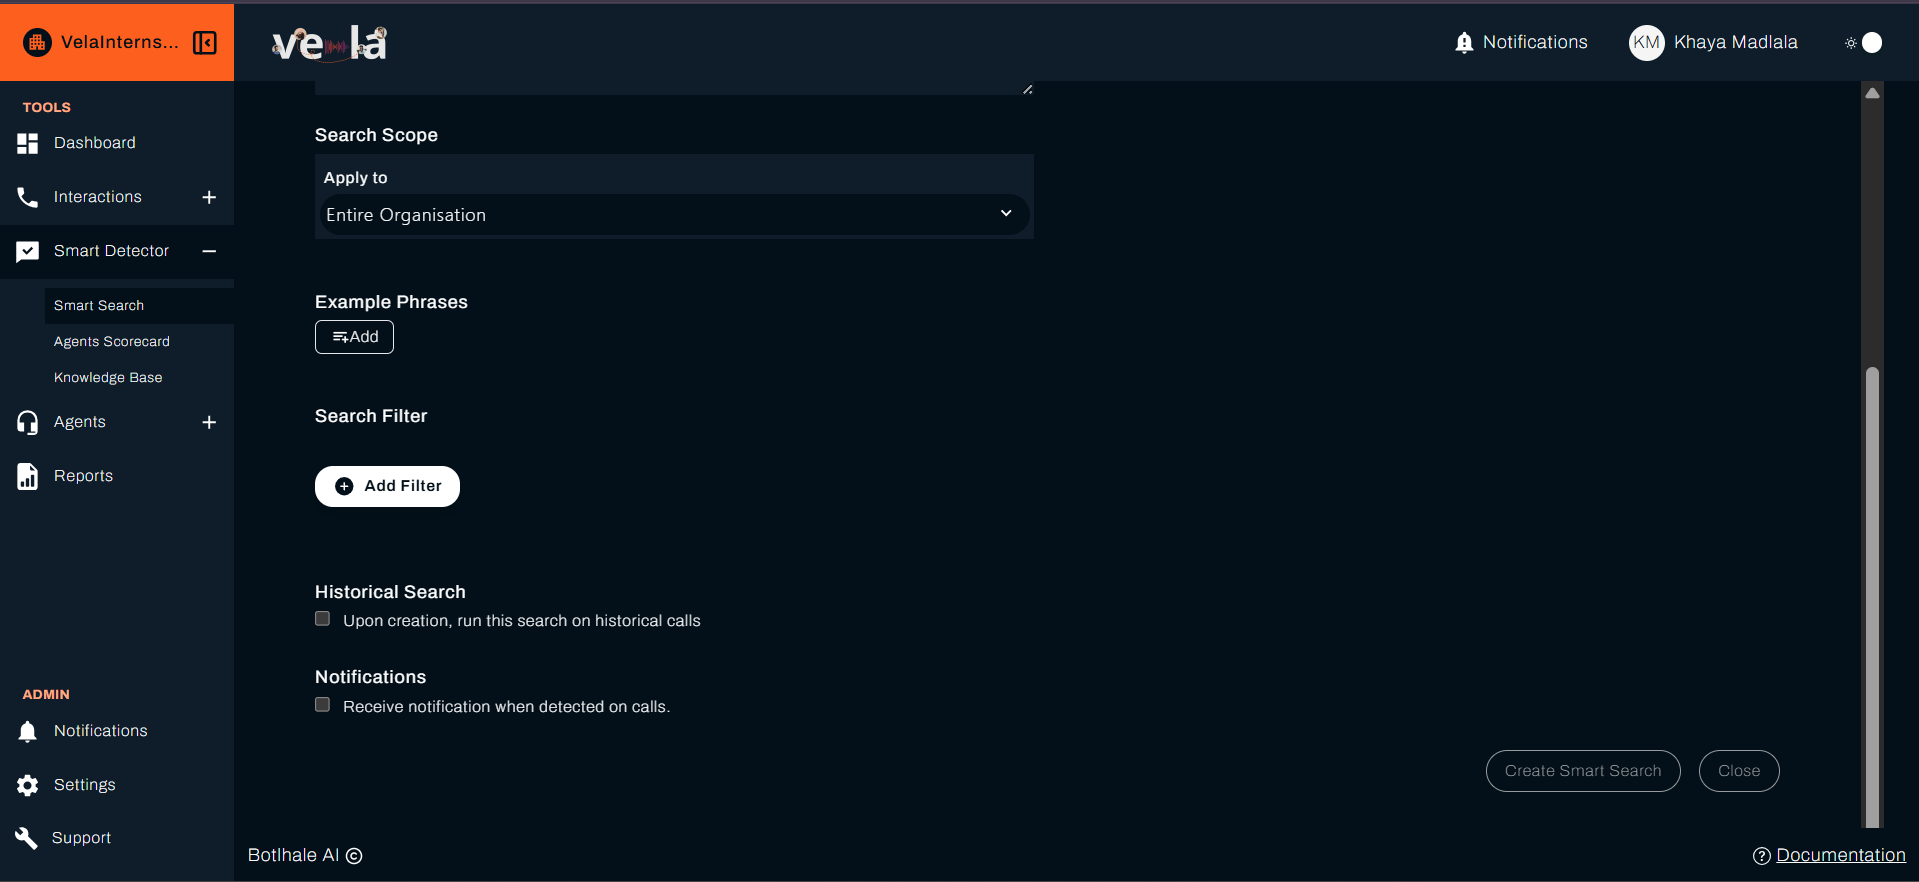Enable run search on historical calls checkbox
Screen dimensions: 1919x882
(322, 619)
